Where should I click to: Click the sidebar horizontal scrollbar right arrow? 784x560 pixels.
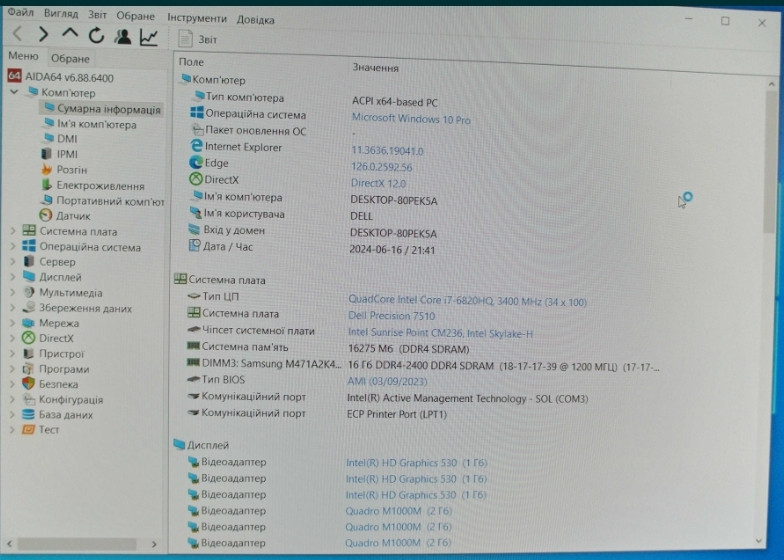(154, 544)
